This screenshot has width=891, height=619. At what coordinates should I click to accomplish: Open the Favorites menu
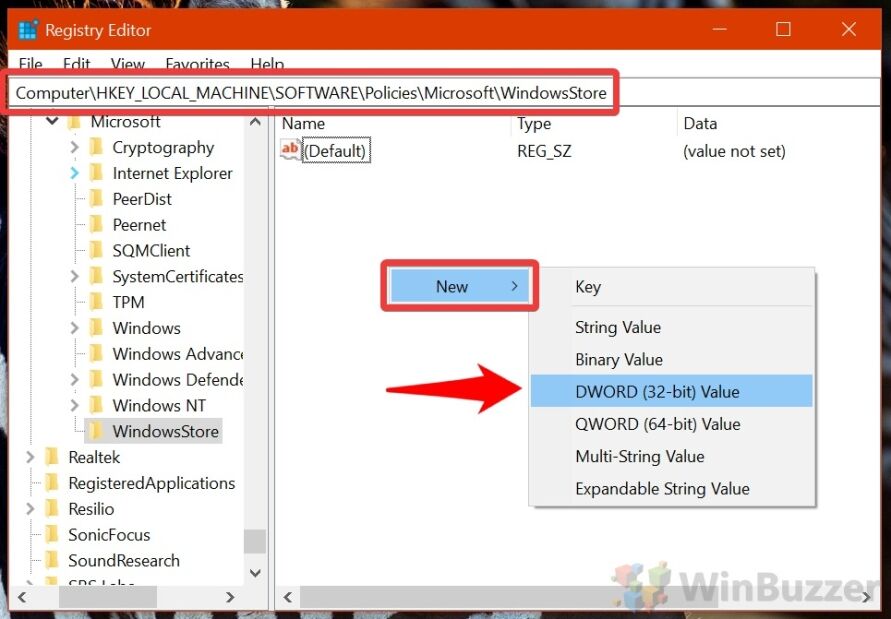point(197,63)
